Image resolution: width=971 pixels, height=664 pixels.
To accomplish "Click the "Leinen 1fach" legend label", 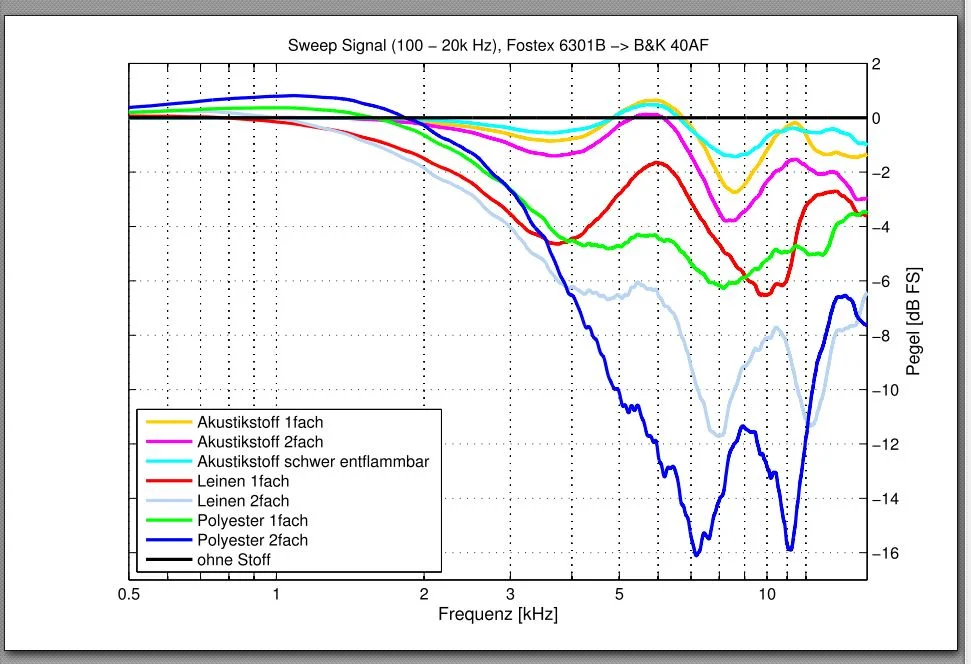I will 243,481.
